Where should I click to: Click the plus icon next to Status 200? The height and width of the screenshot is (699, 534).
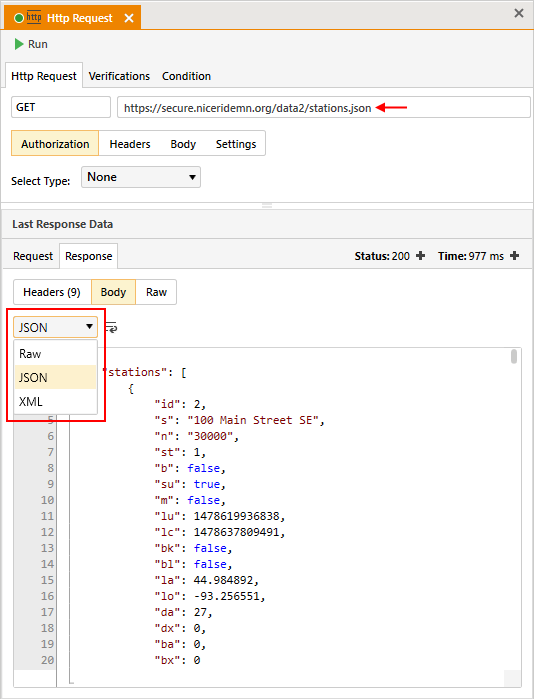[x=420, y=256]
